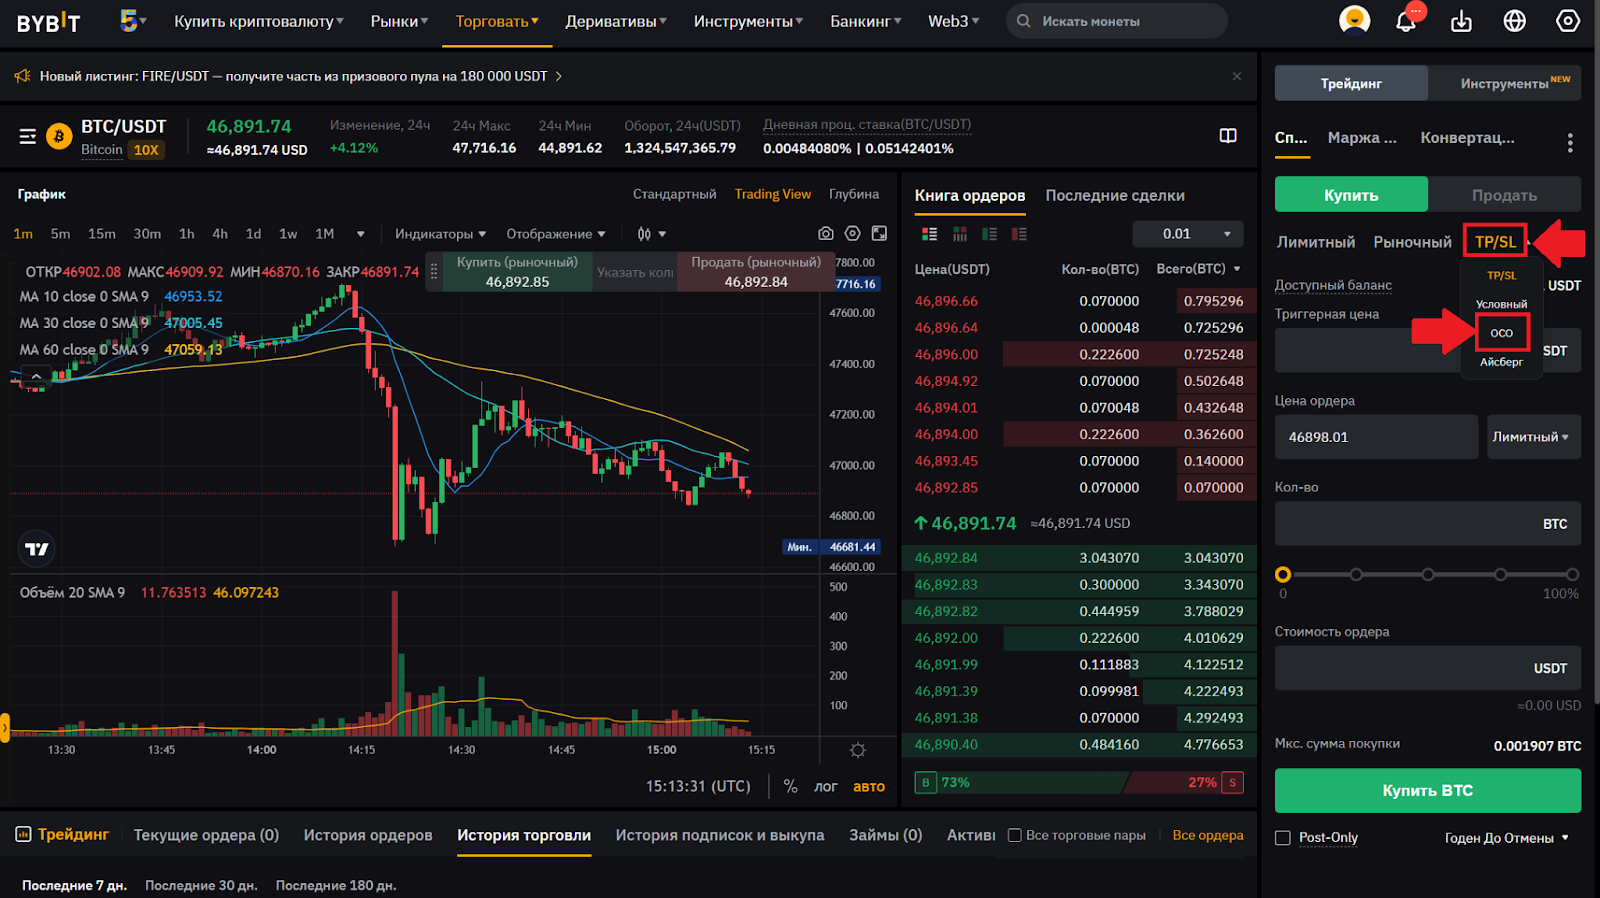Select the sell-only order book view icon
The height and width of the screenshot is (898, 1600).
pos(1019,234)
